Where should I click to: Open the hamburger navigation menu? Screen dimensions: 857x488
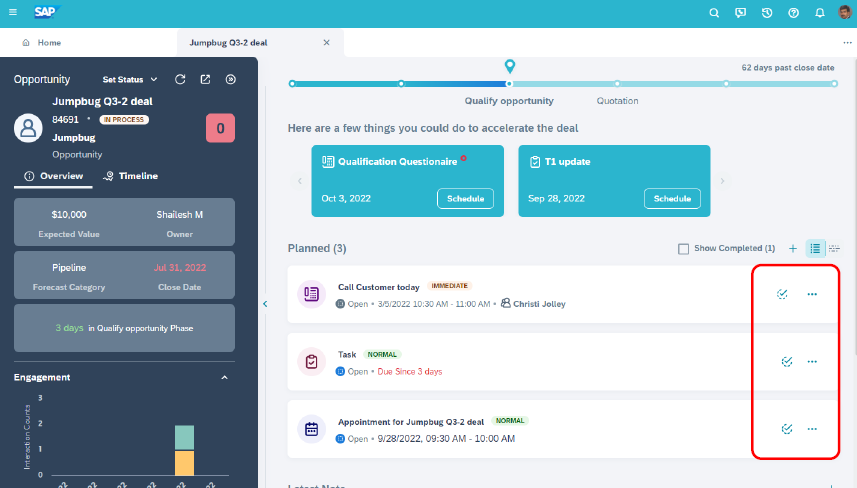[13, 13]
